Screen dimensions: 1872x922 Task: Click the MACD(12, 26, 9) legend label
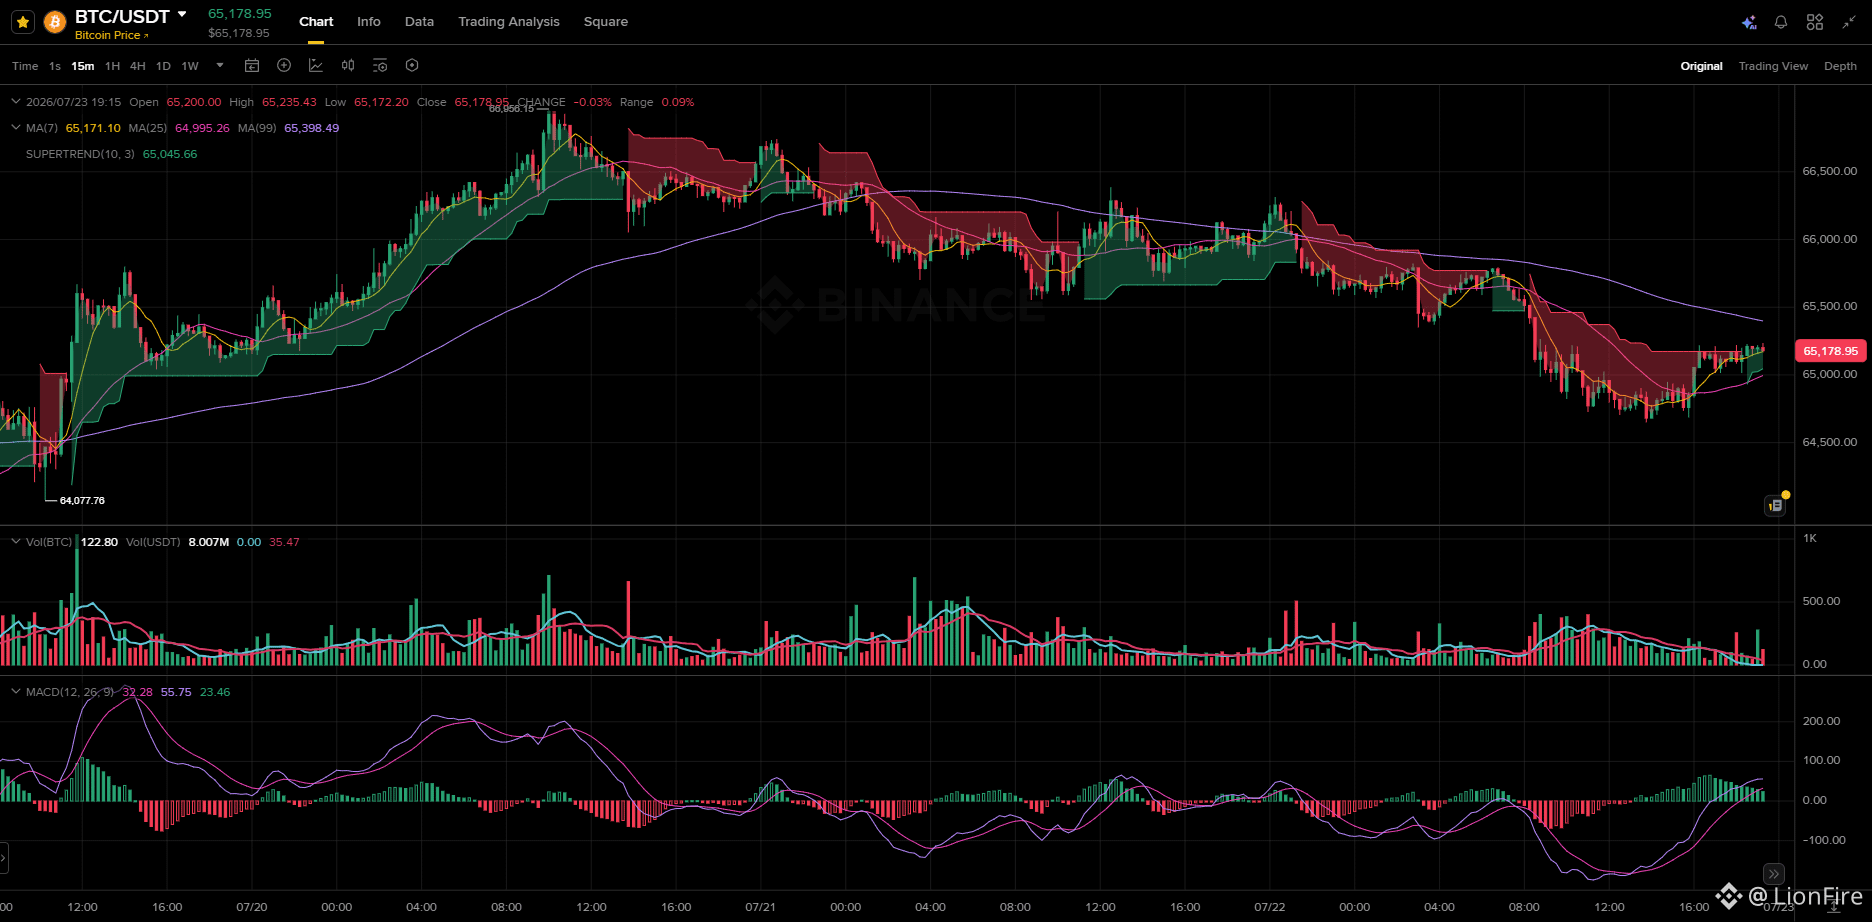(70, 692)
